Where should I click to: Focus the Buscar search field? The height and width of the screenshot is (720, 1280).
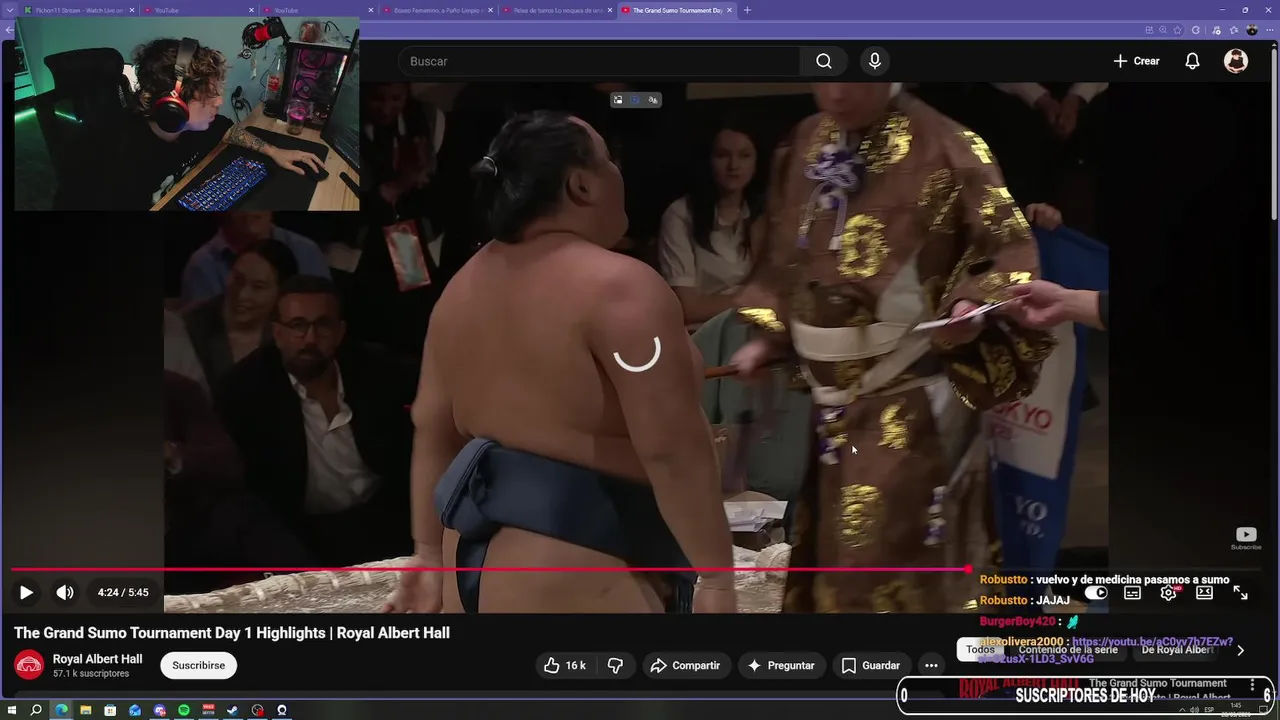click(x=599, y=61)
